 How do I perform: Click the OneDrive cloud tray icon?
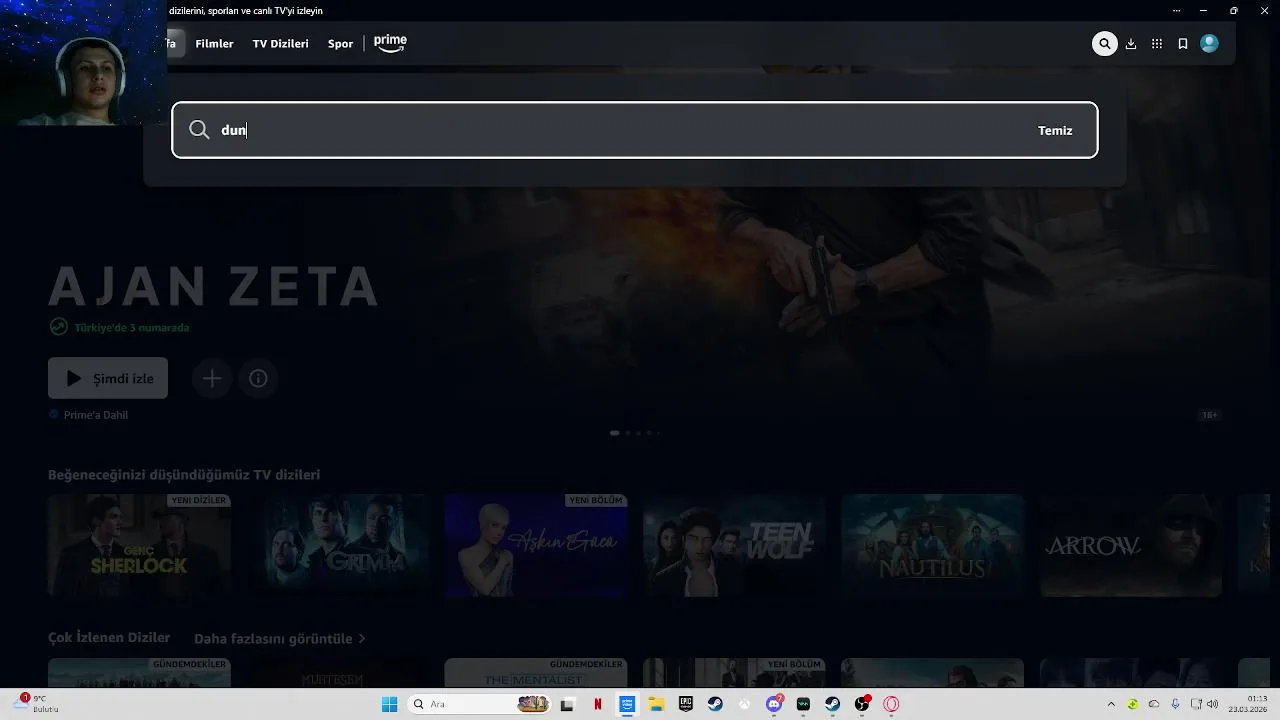pyautogui.click(x=1154, y=704)
